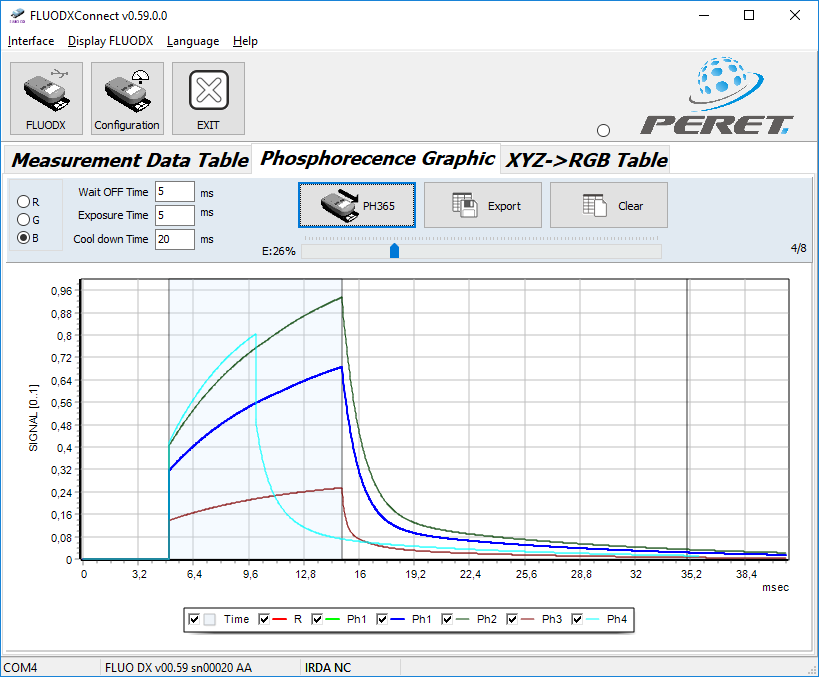Switch to the XYZ->RGB Table tab
The height and width of the screenshot is (677, 819).
click(x=586, y=160)
